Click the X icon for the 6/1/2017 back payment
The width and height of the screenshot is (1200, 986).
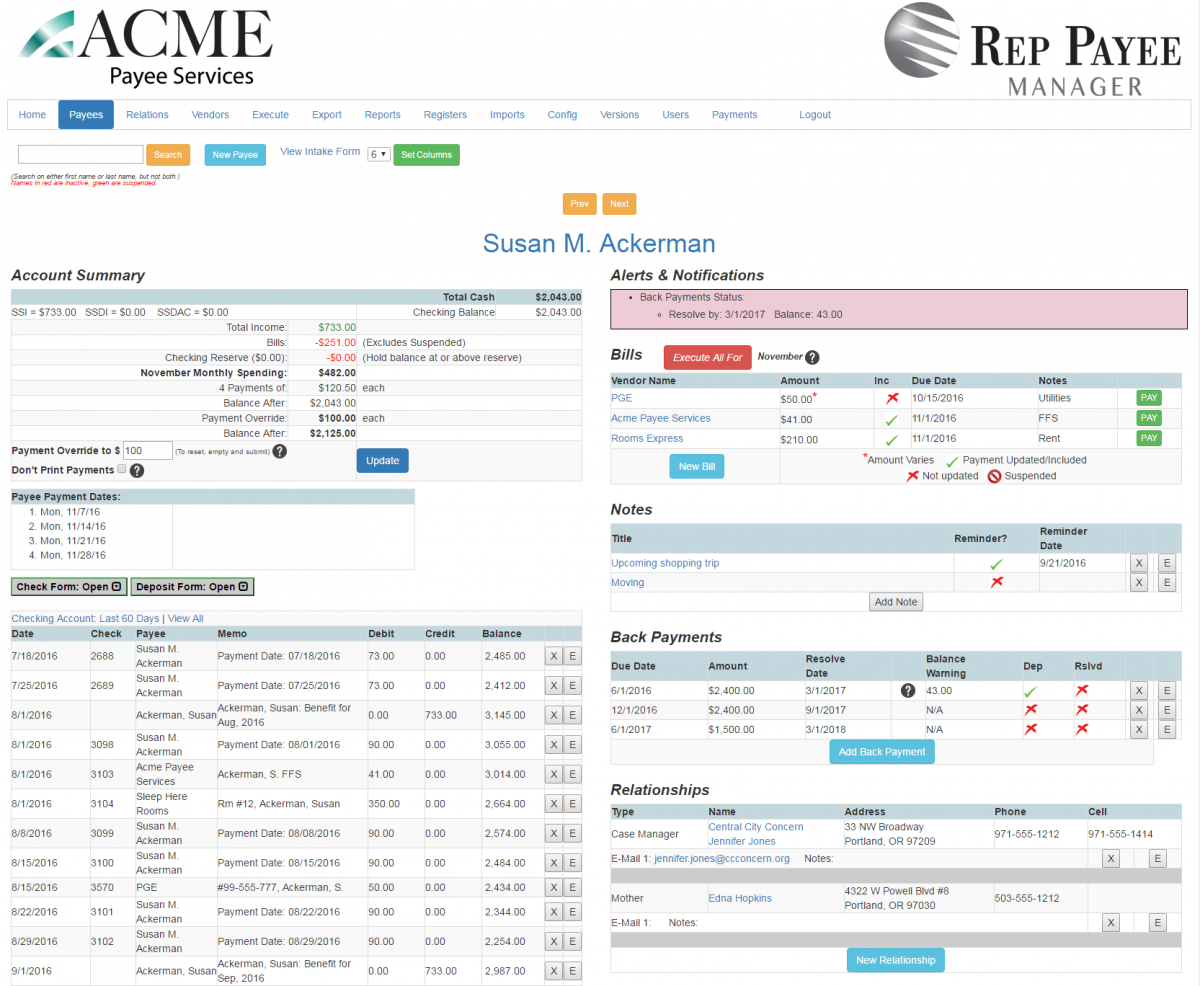point(1139,729)
